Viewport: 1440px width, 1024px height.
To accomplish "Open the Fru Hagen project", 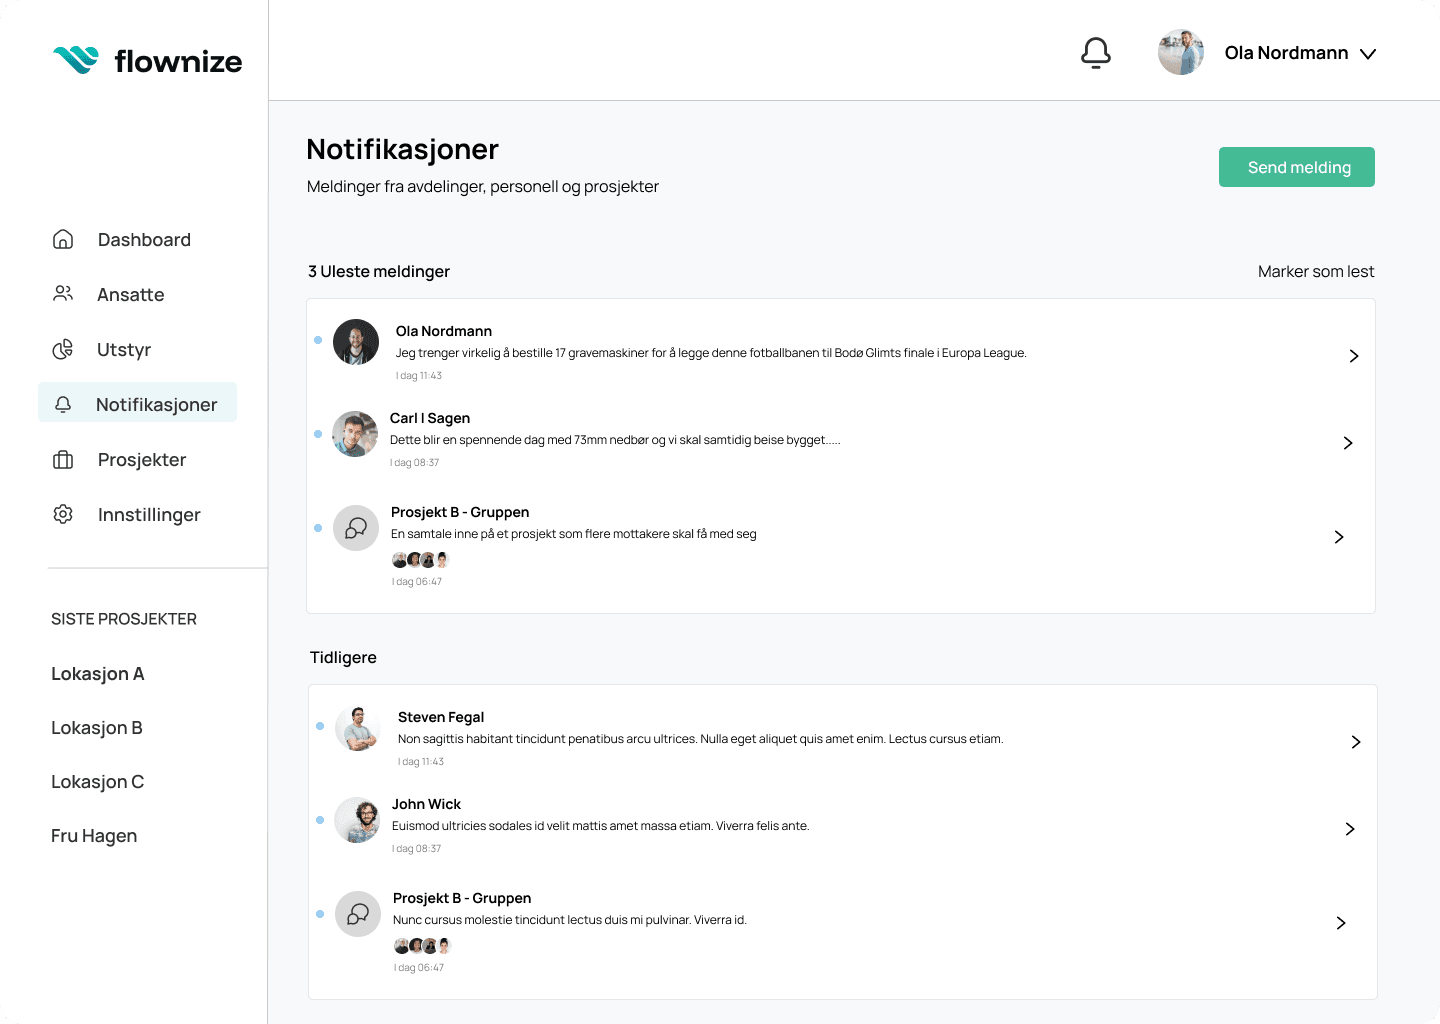I will coord(93,835).
